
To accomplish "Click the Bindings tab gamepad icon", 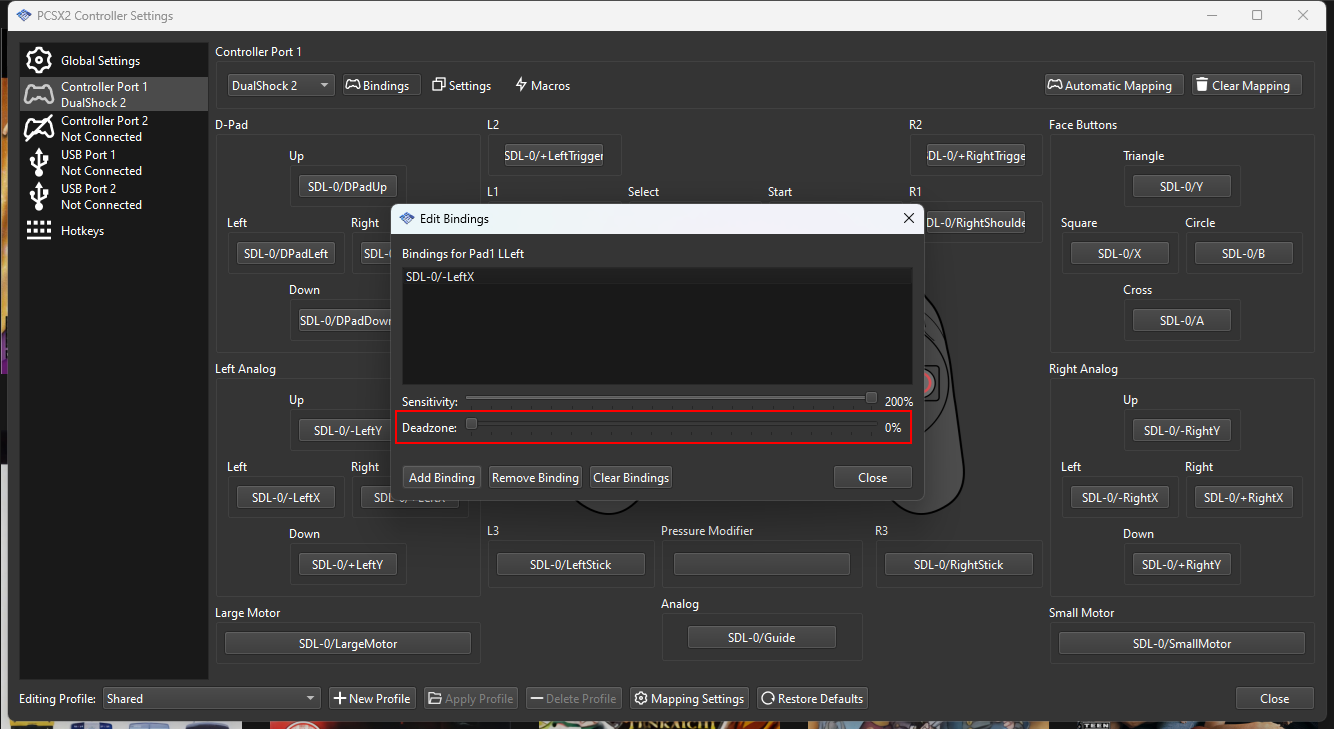I will coord(352,85).
